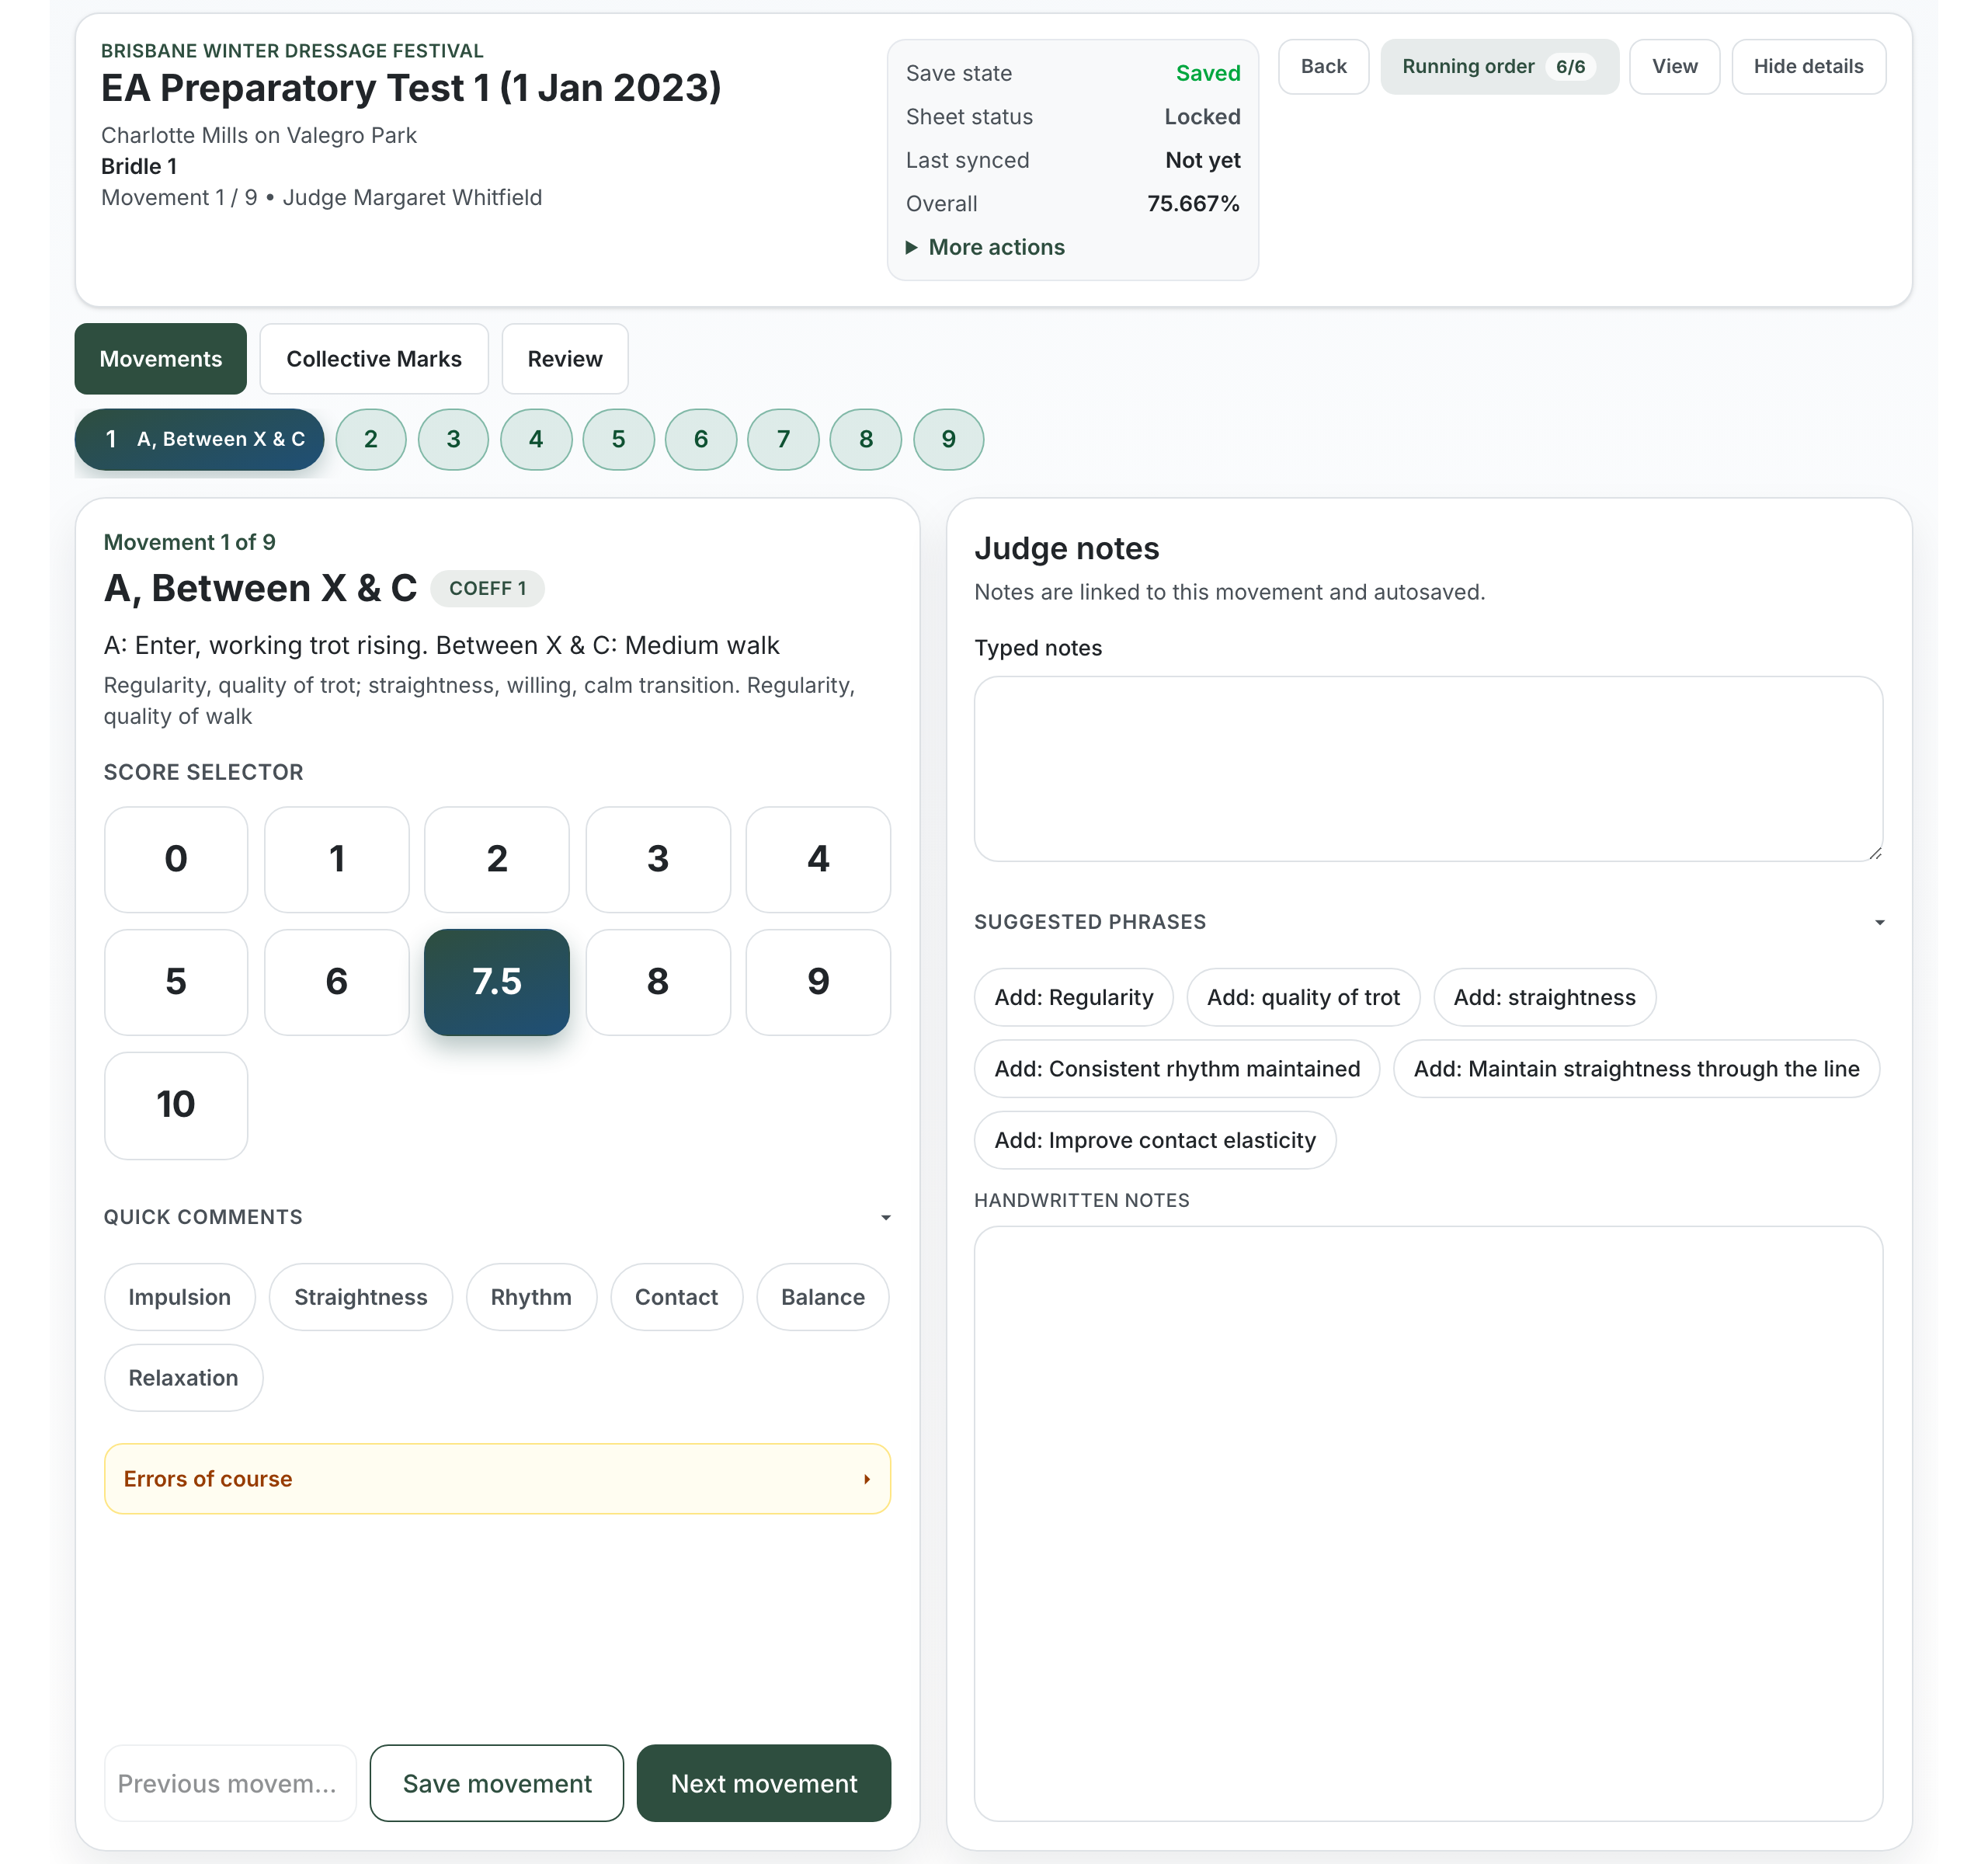Open the Collective Marks tab
Viewport: 1988px width, 1864px height.
click(x=374, y=358)
